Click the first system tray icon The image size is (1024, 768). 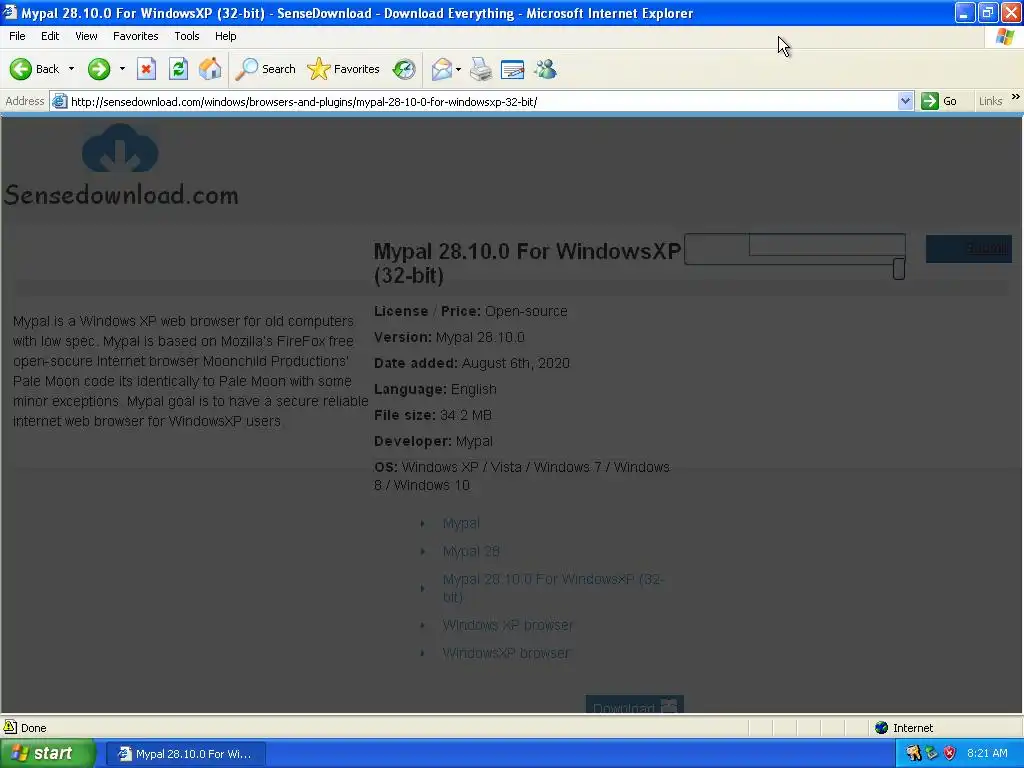point(914,753)
